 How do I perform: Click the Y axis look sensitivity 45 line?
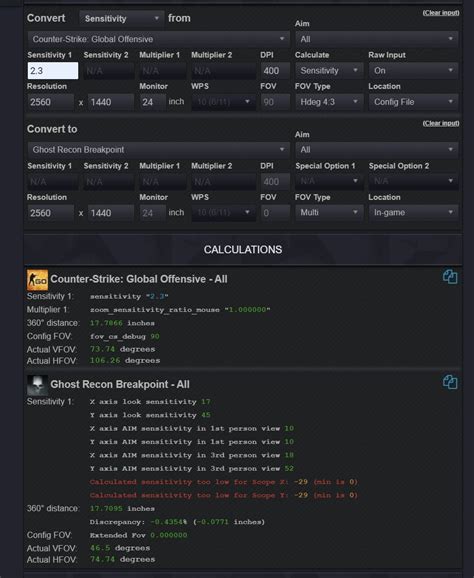click(x=150, y=415)
